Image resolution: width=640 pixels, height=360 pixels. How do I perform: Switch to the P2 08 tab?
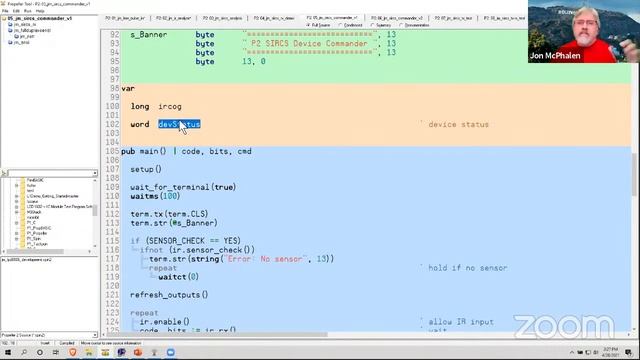pyautogui.click(x=504, y=18)
